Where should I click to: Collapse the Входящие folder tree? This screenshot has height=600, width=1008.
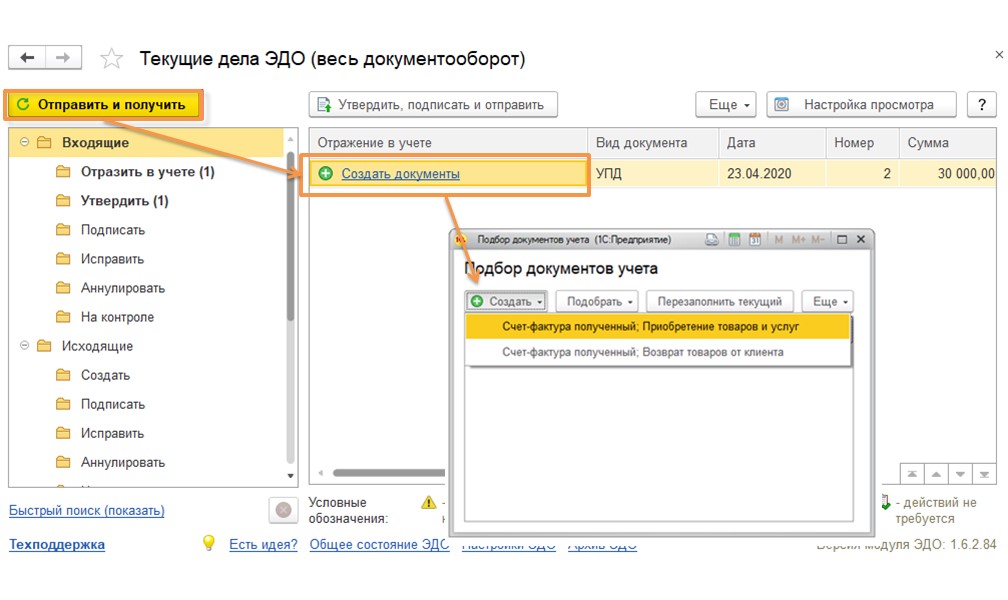[24, 143]
